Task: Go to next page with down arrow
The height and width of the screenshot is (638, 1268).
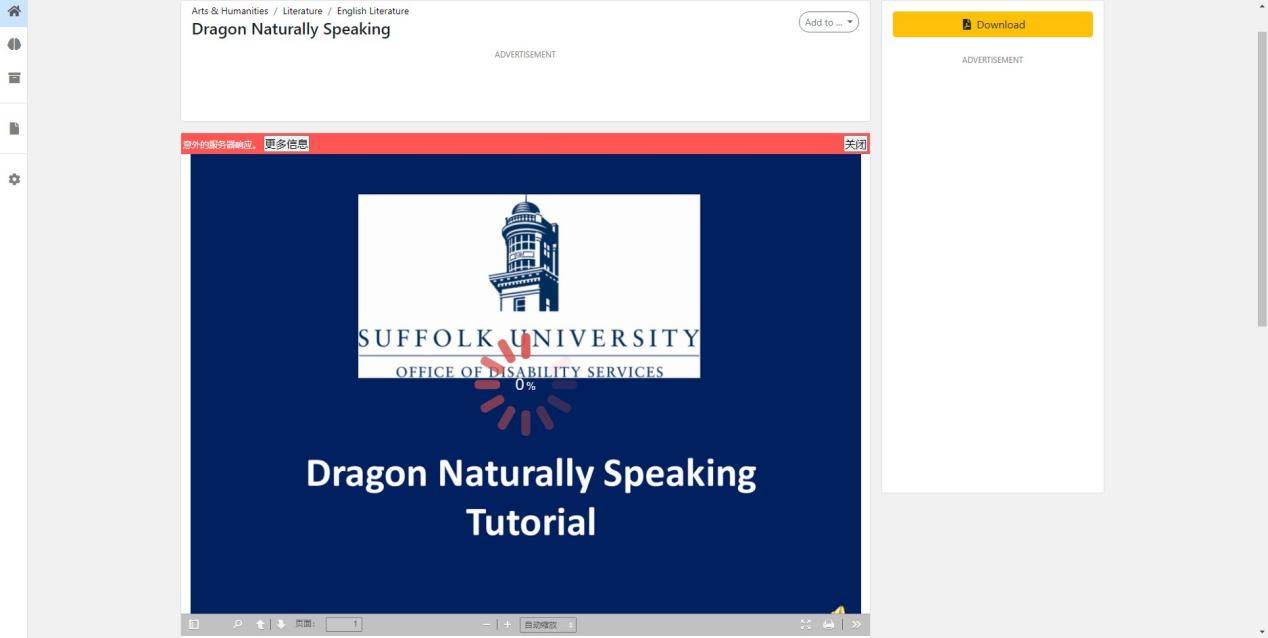Action: (x=281, y=624)
